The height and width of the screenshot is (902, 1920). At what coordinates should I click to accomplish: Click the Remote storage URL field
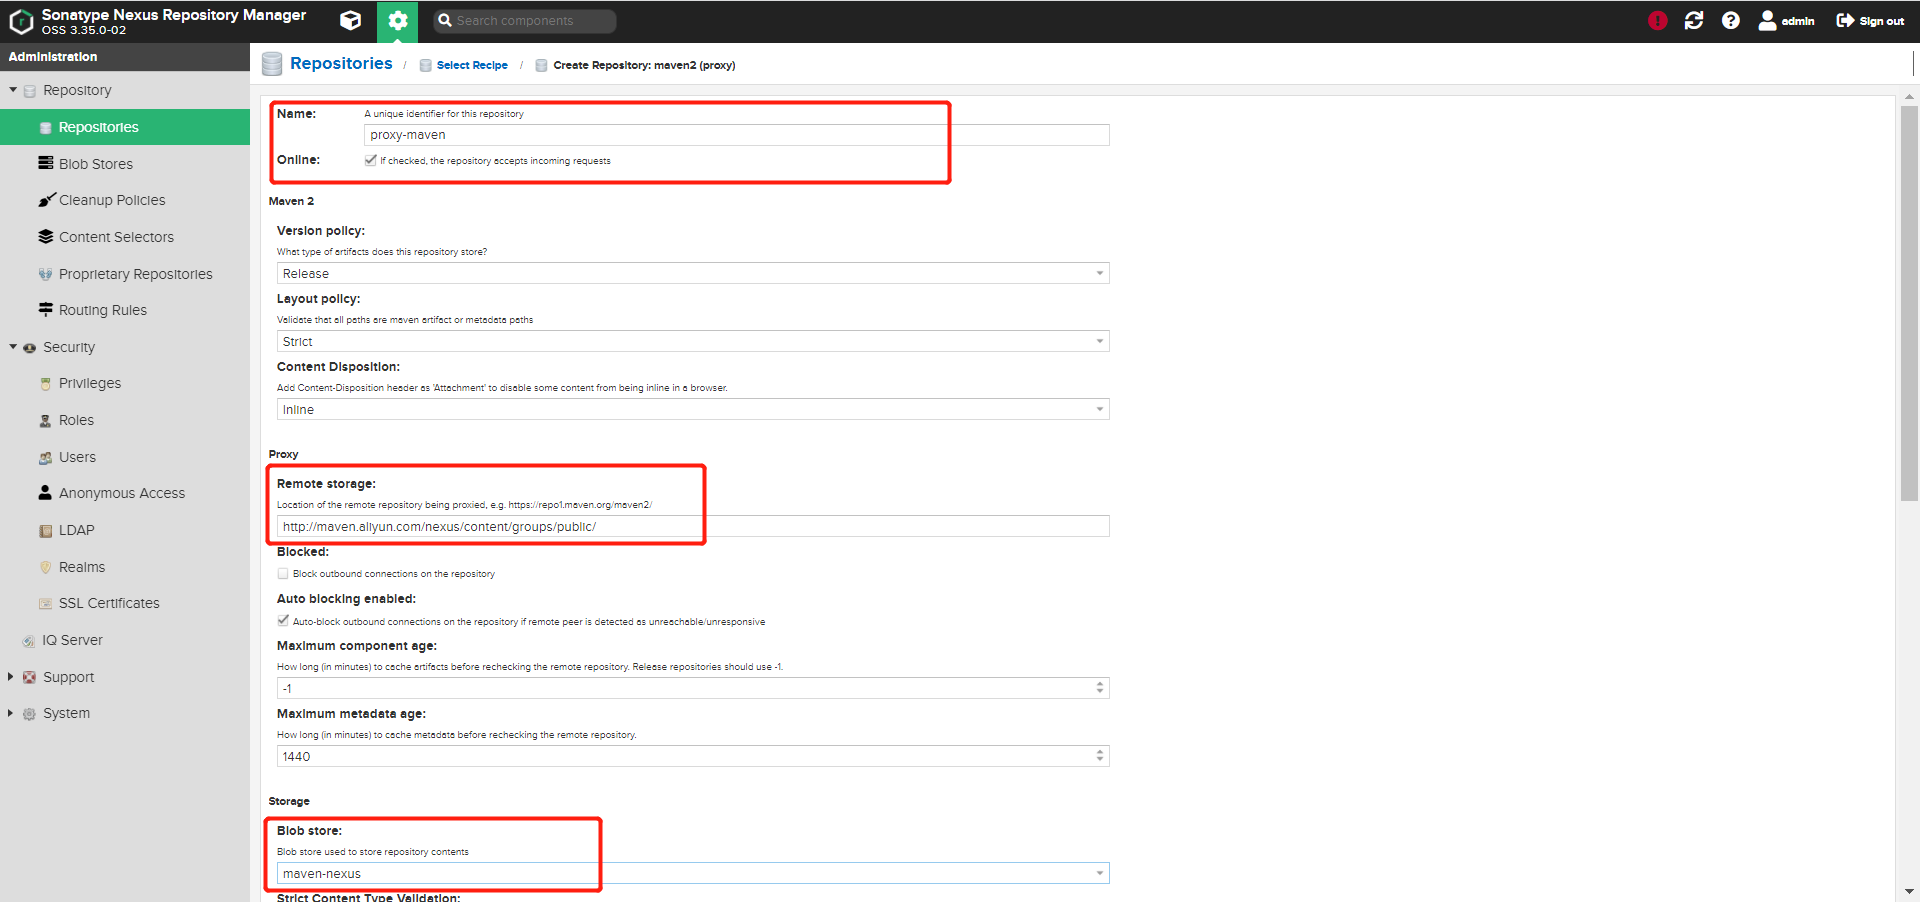(x=693, y=526)
